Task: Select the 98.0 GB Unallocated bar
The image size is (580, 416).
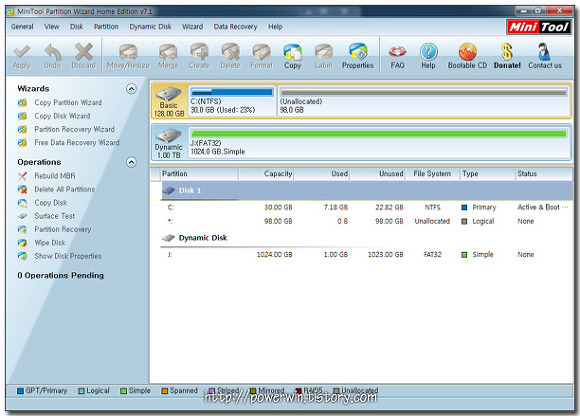Action: coord(424,101)
